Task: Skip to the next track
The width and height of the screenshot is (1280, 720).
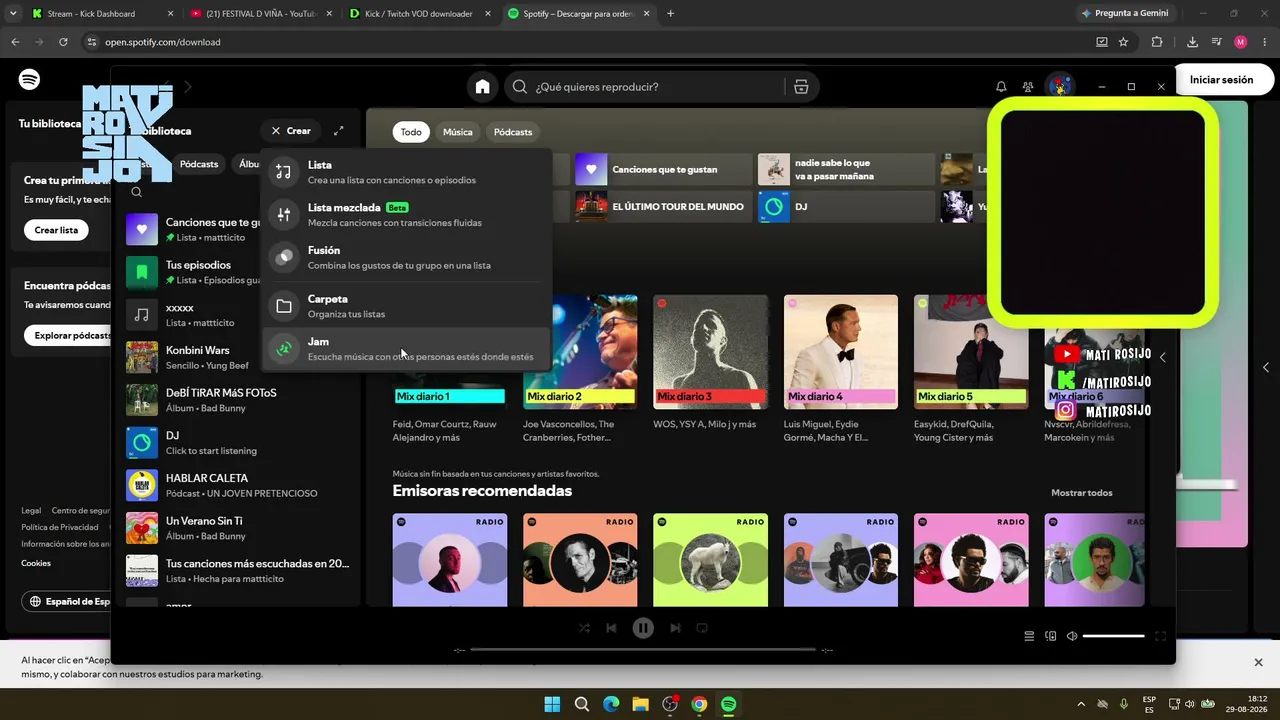Action: coord(675,628)
